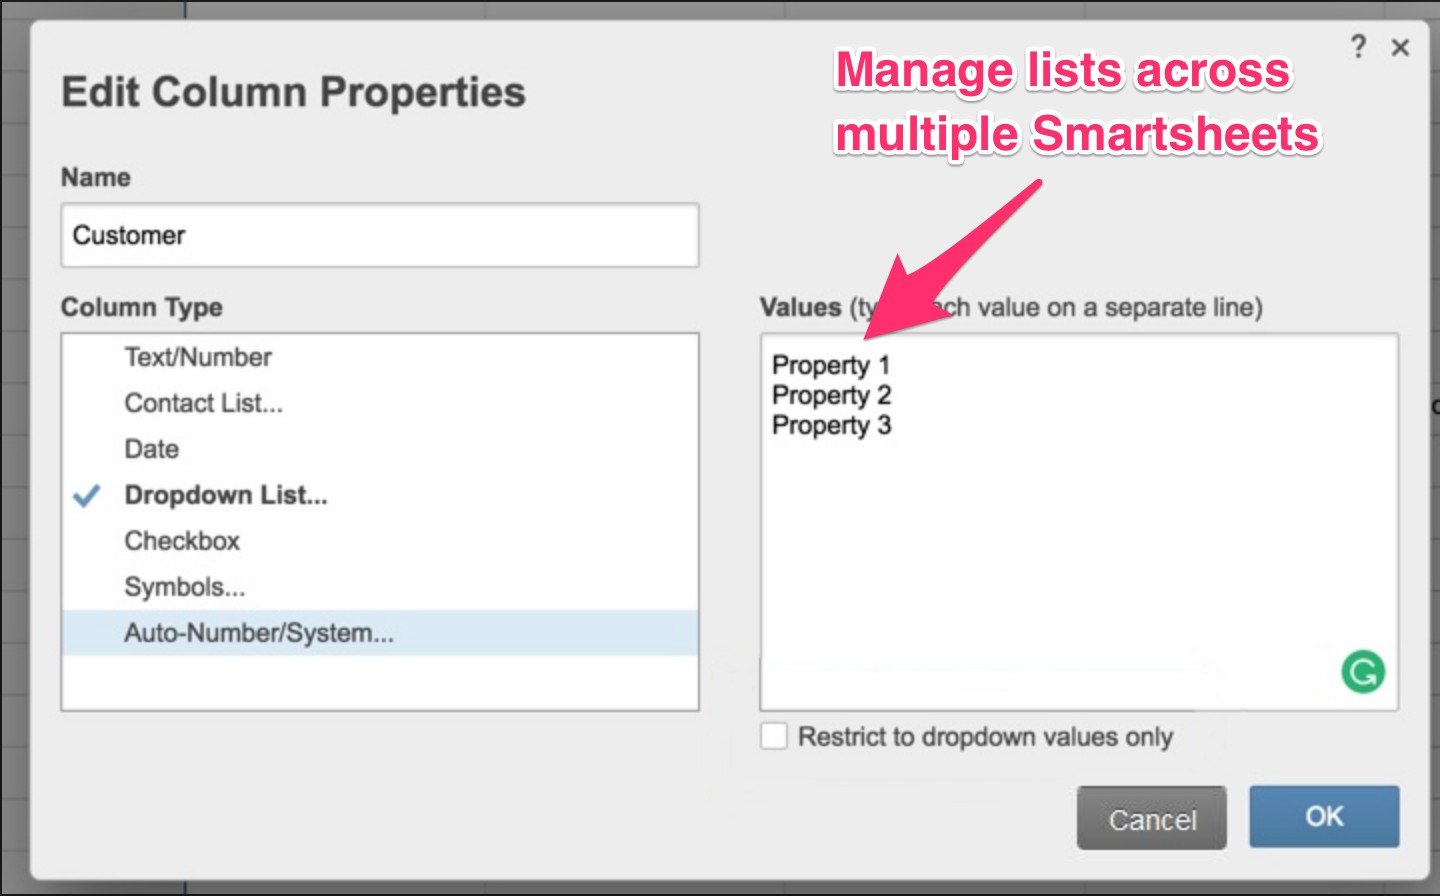Close the Edit Column Properties dialog
1440x896 pixels.
(1400, 47)
